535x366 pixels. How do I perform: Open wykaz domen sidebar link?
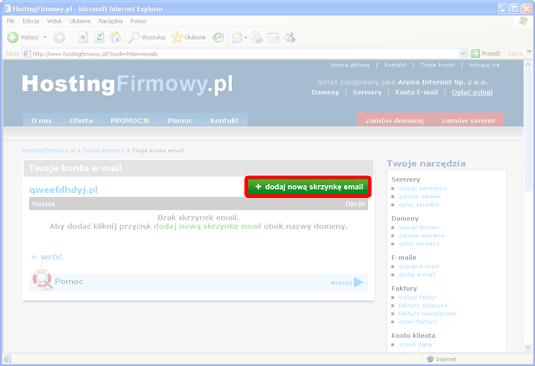(x=419, y=228)
